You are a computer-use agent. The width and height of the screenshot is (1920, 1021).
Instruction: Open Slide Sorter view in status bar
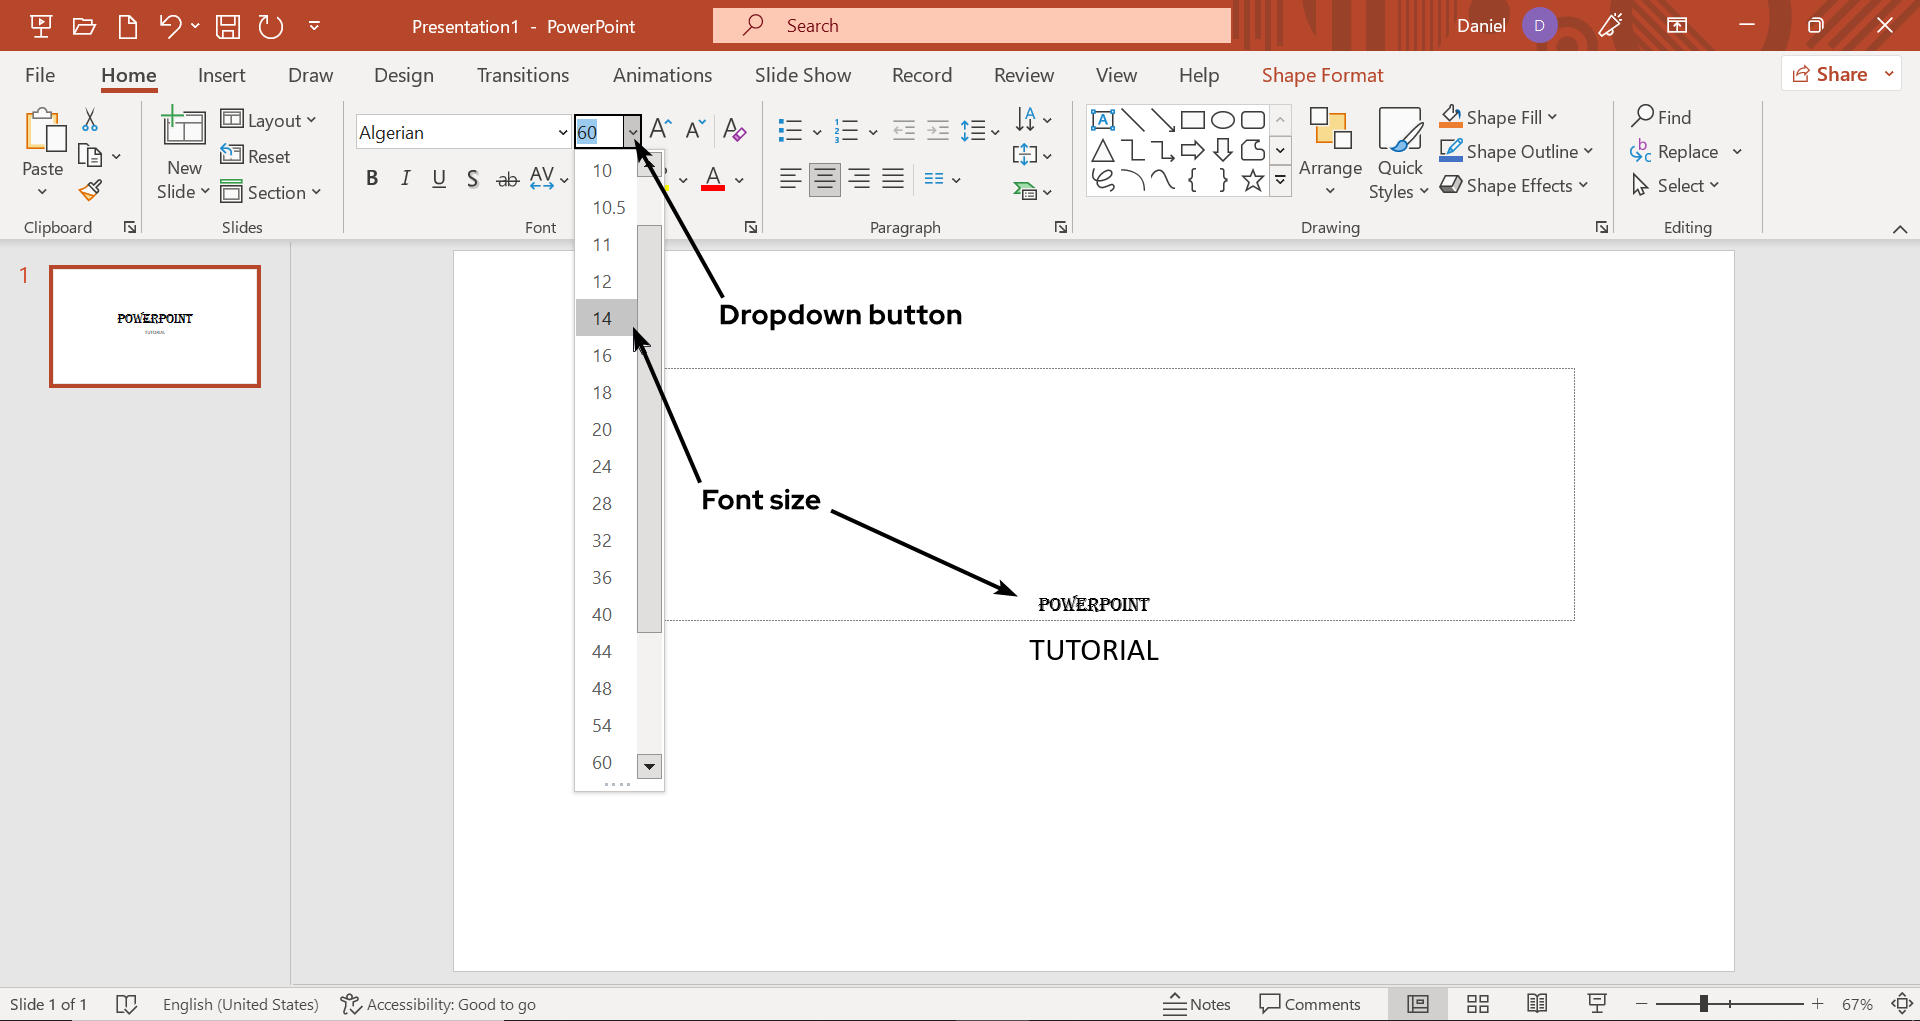(1477, 1004)
